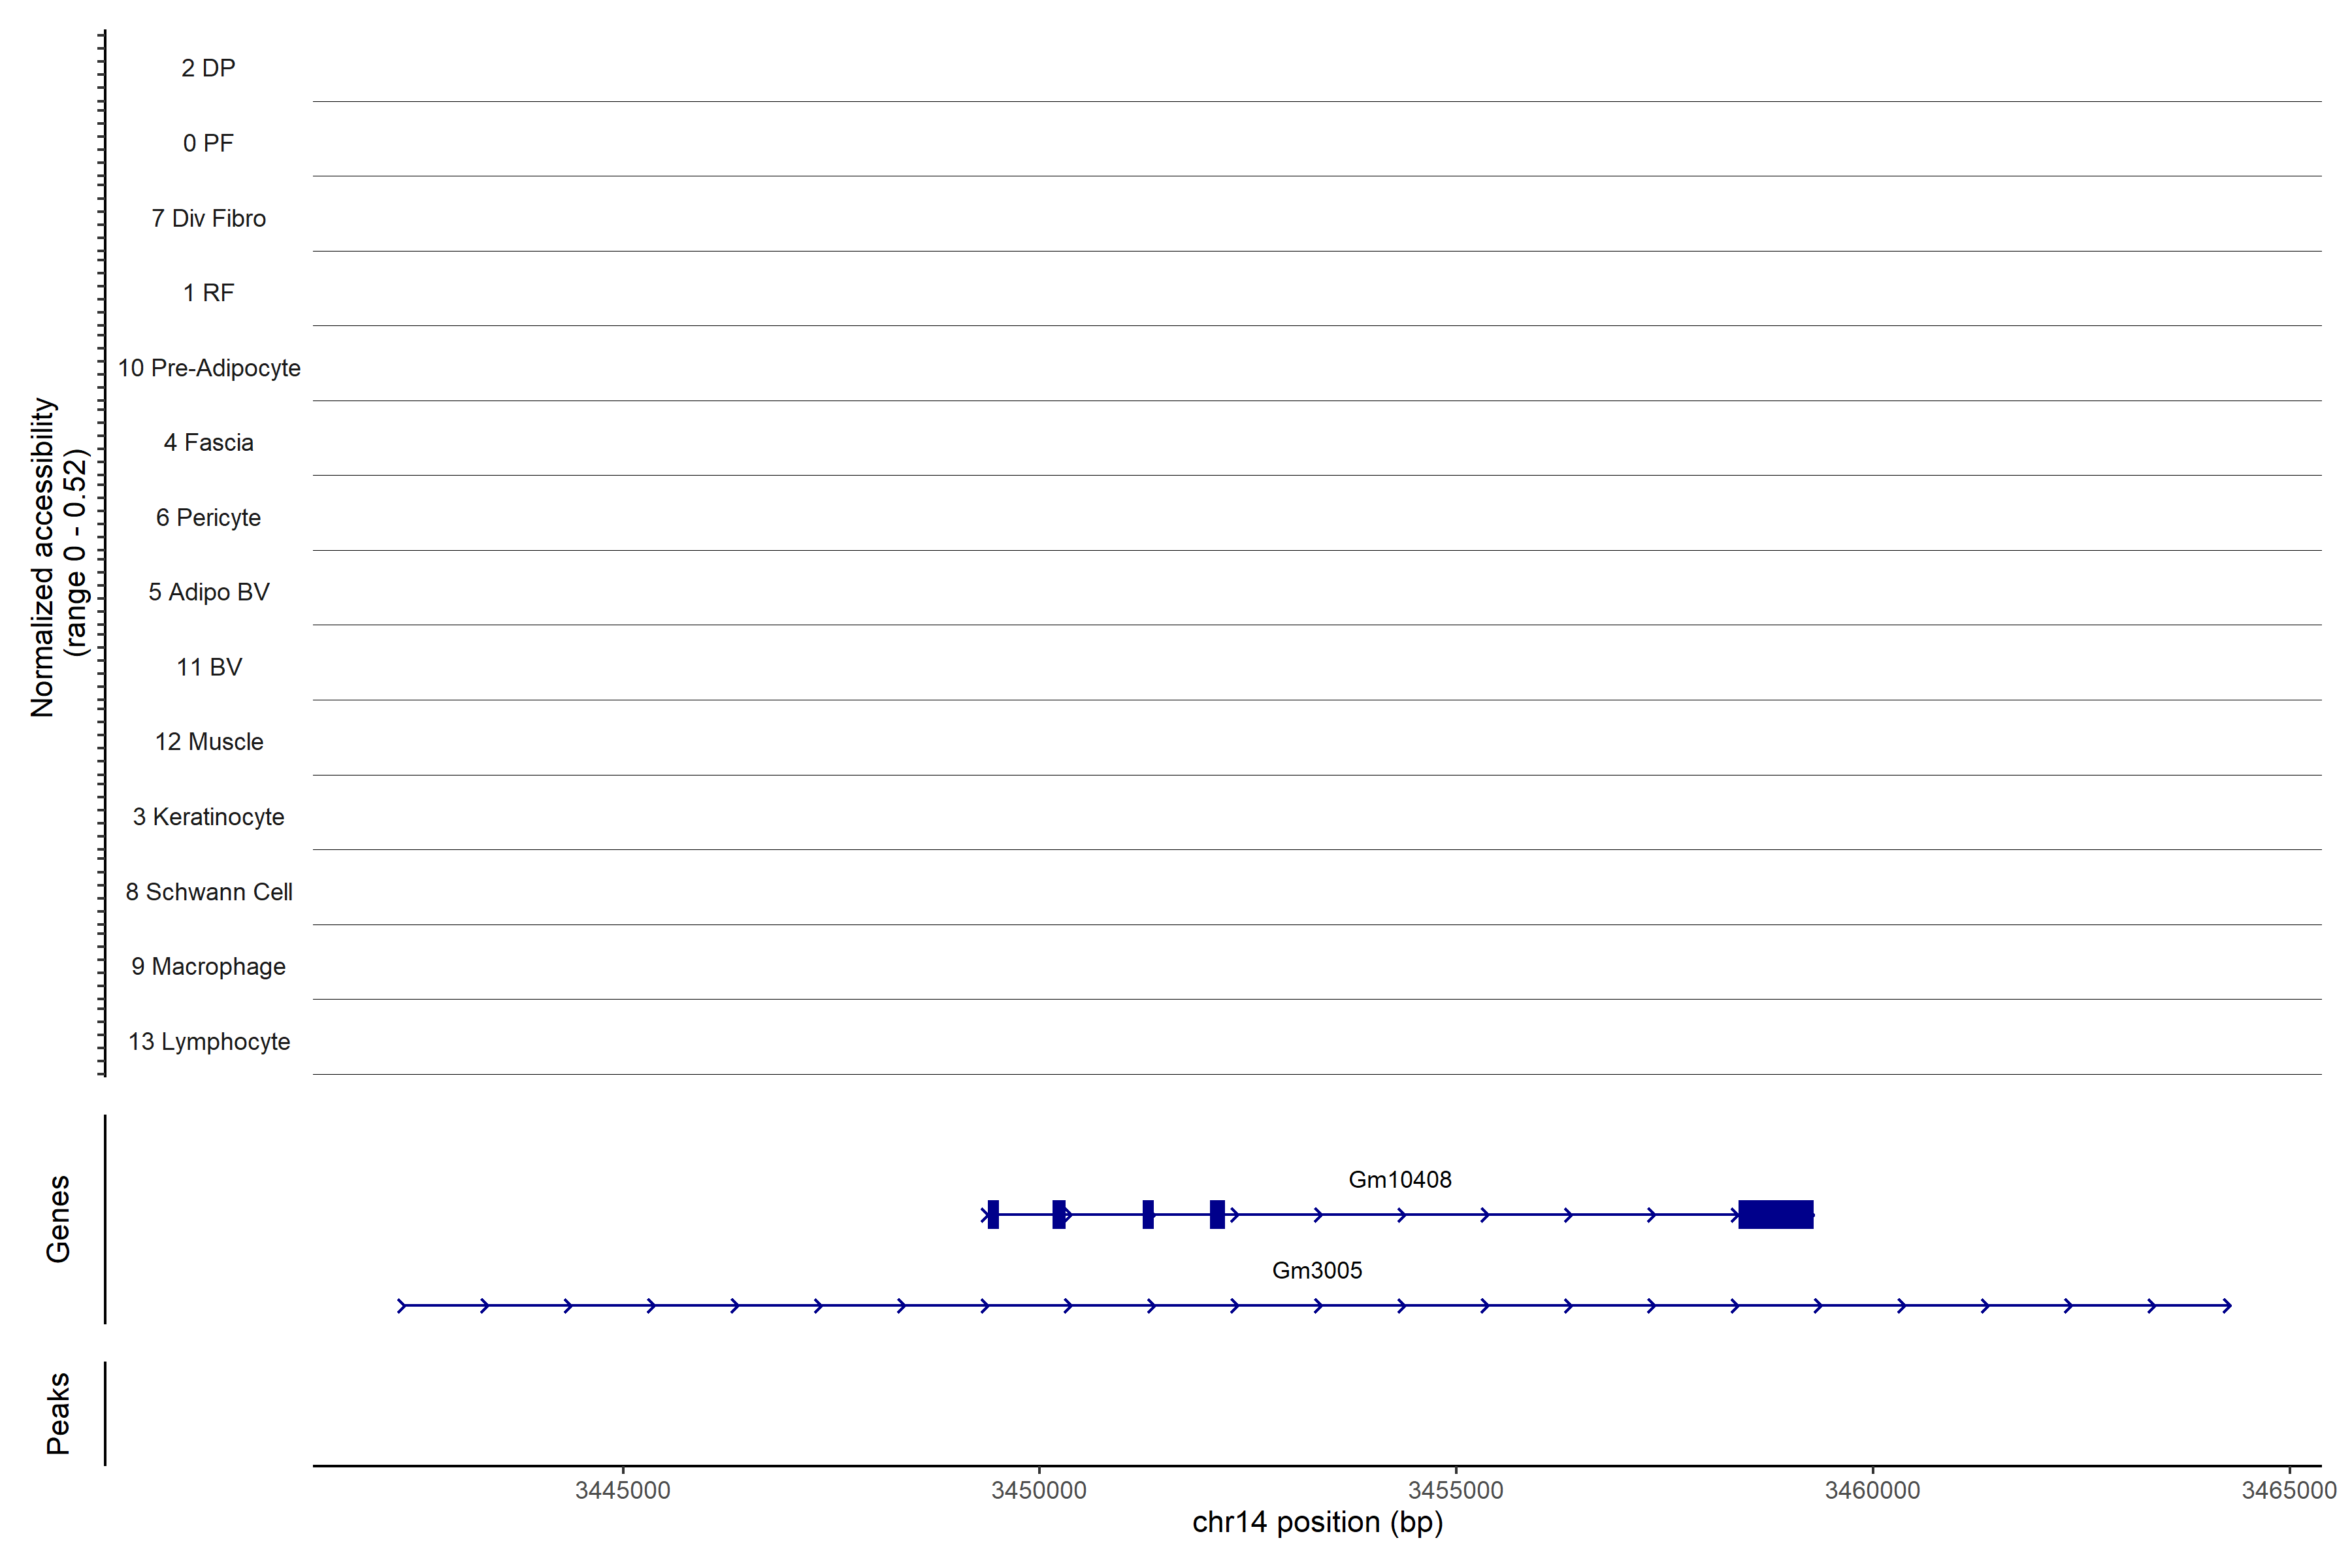Click the 3465000 axis tick label
The width and height of the screenshot is (2352, 1568).
[x=2288, y=1490]
